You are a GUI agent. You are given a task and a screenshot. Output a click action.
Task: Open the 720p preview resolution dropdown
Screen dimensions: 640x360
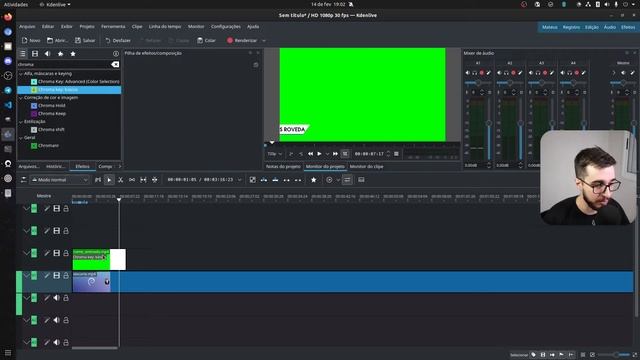point(274,154)
